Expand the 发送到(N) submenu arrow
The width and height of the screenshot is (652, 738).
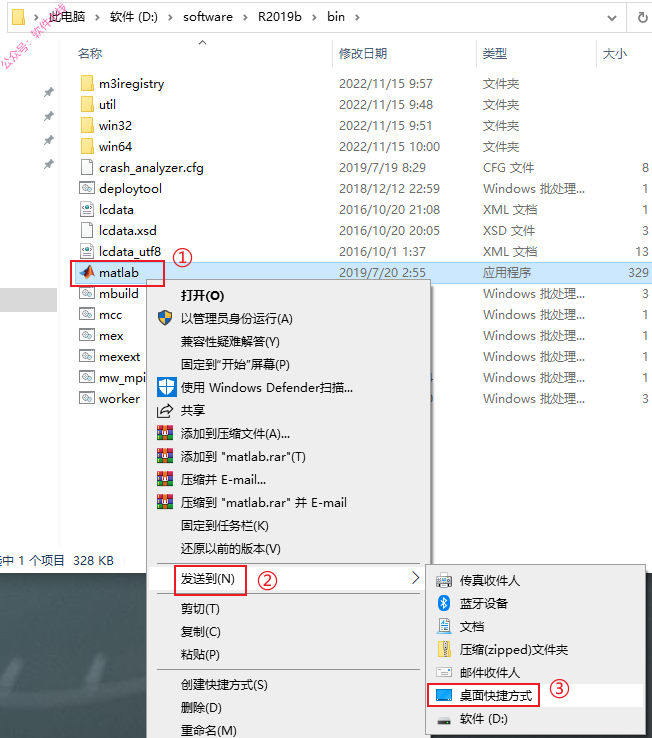[x=415, y=578]
